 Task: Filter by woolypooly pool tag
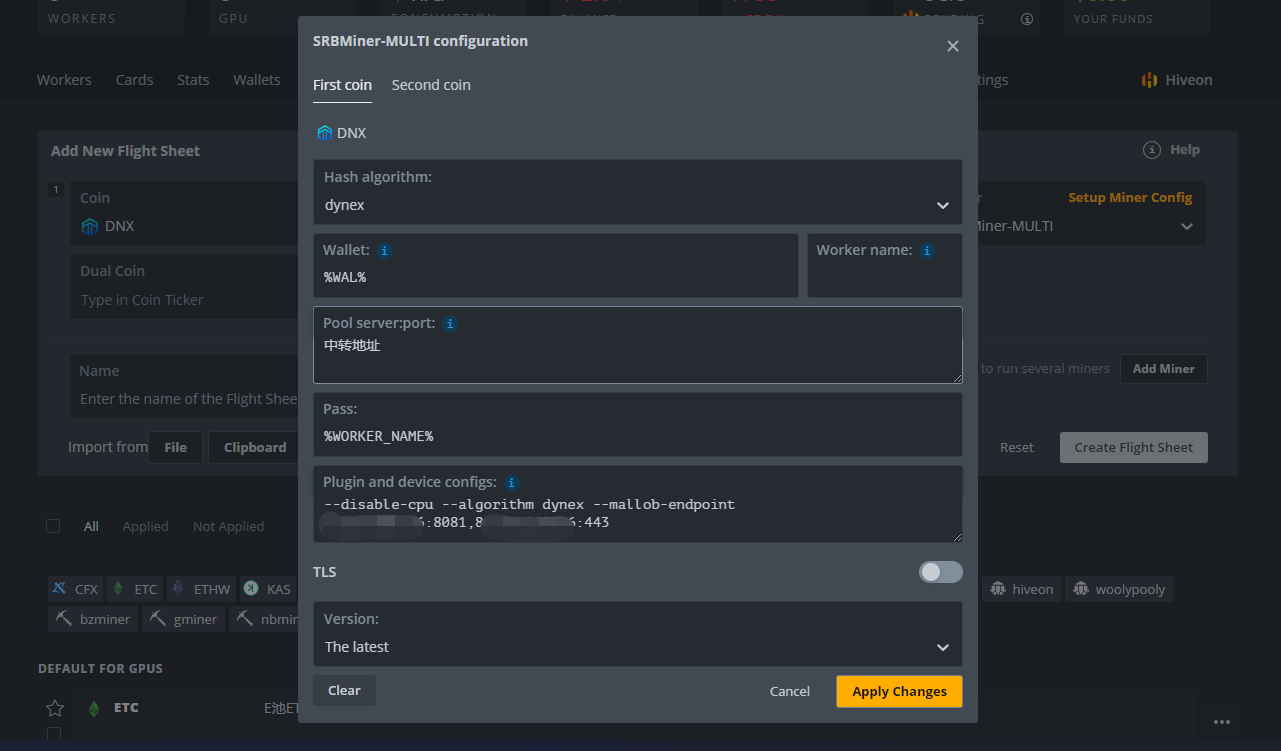(1119, 589)
